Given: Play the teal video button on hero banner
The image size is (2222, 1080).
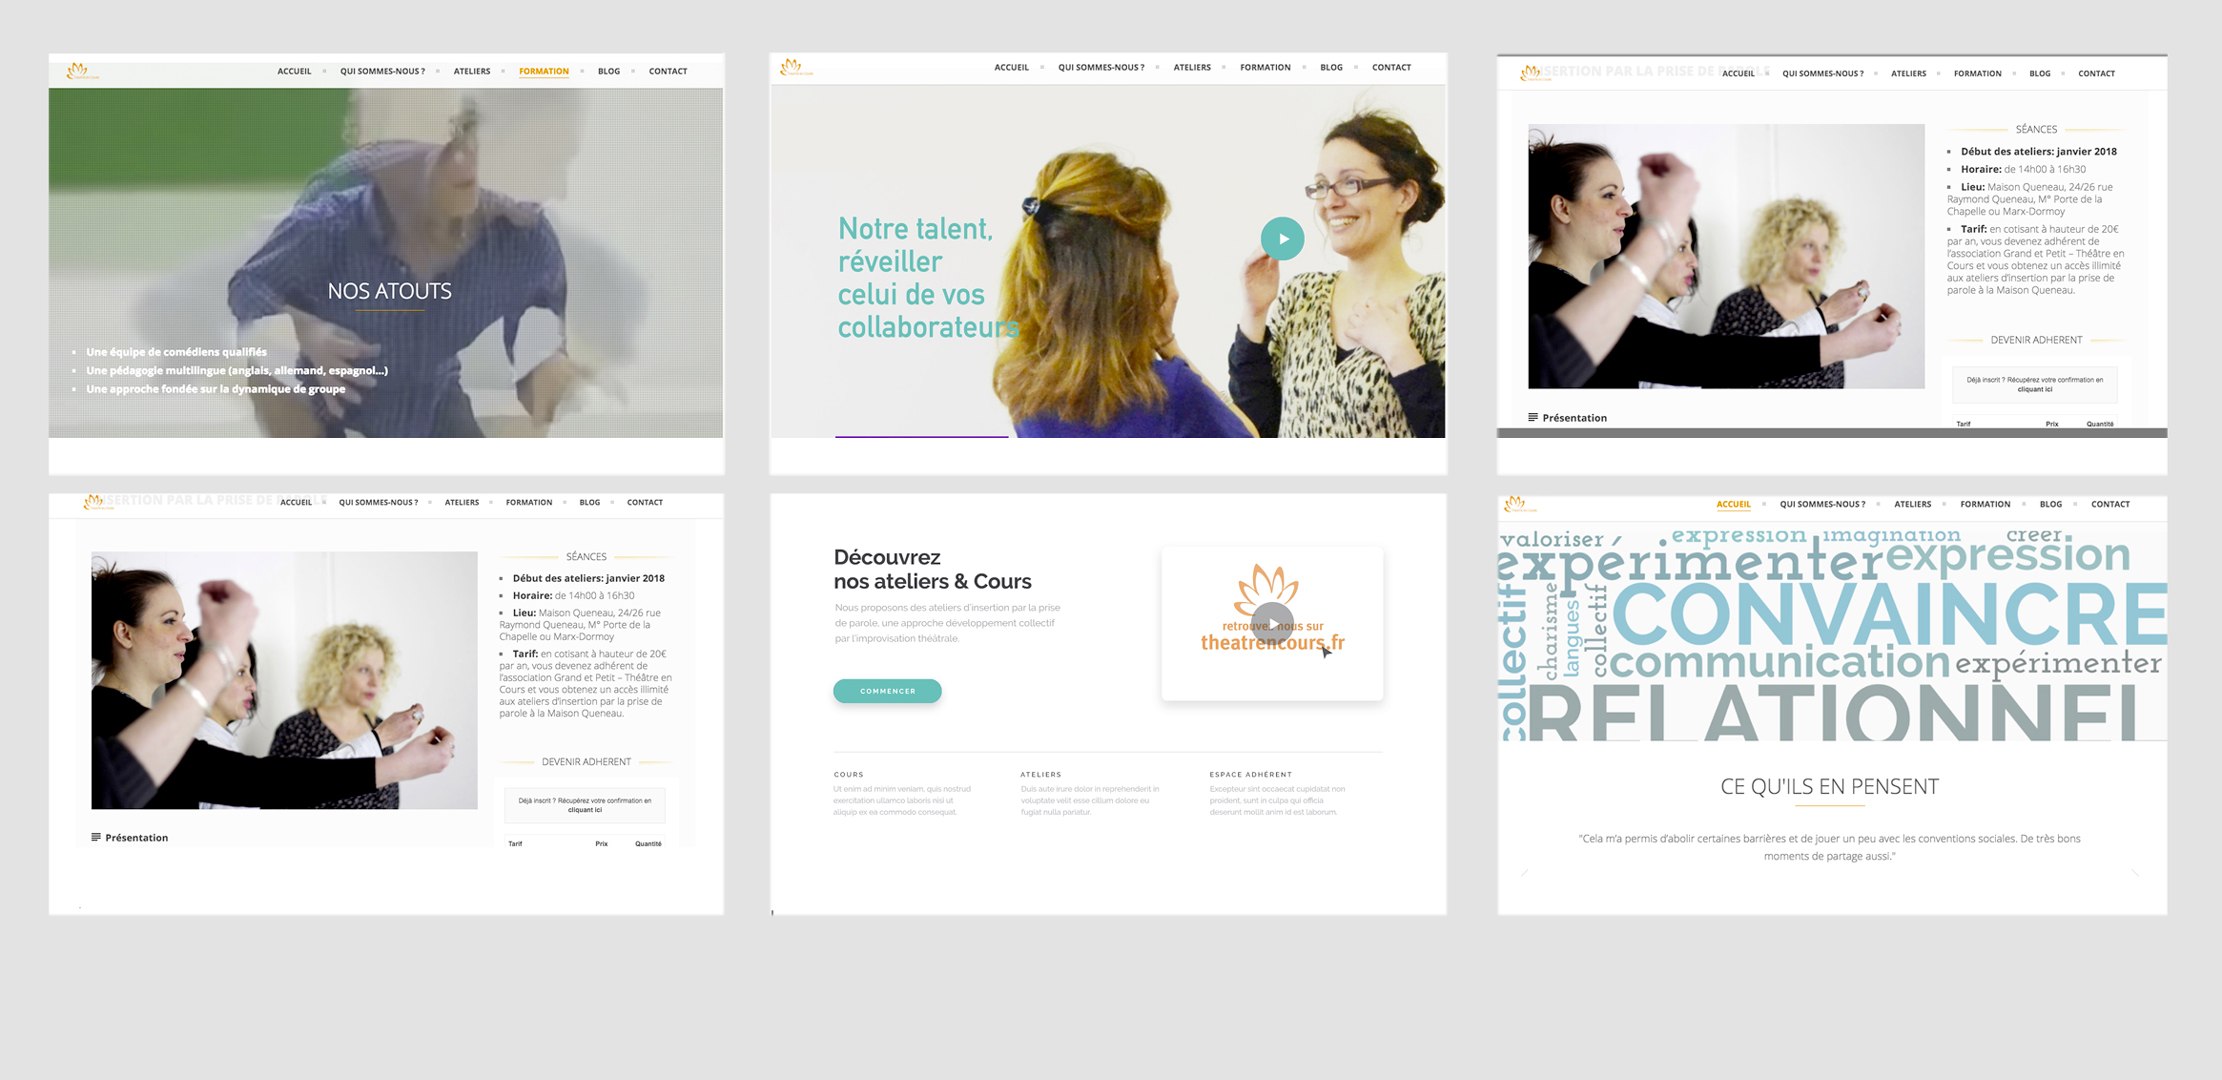Looking at the screenshot, I should tap(1282, 239).
